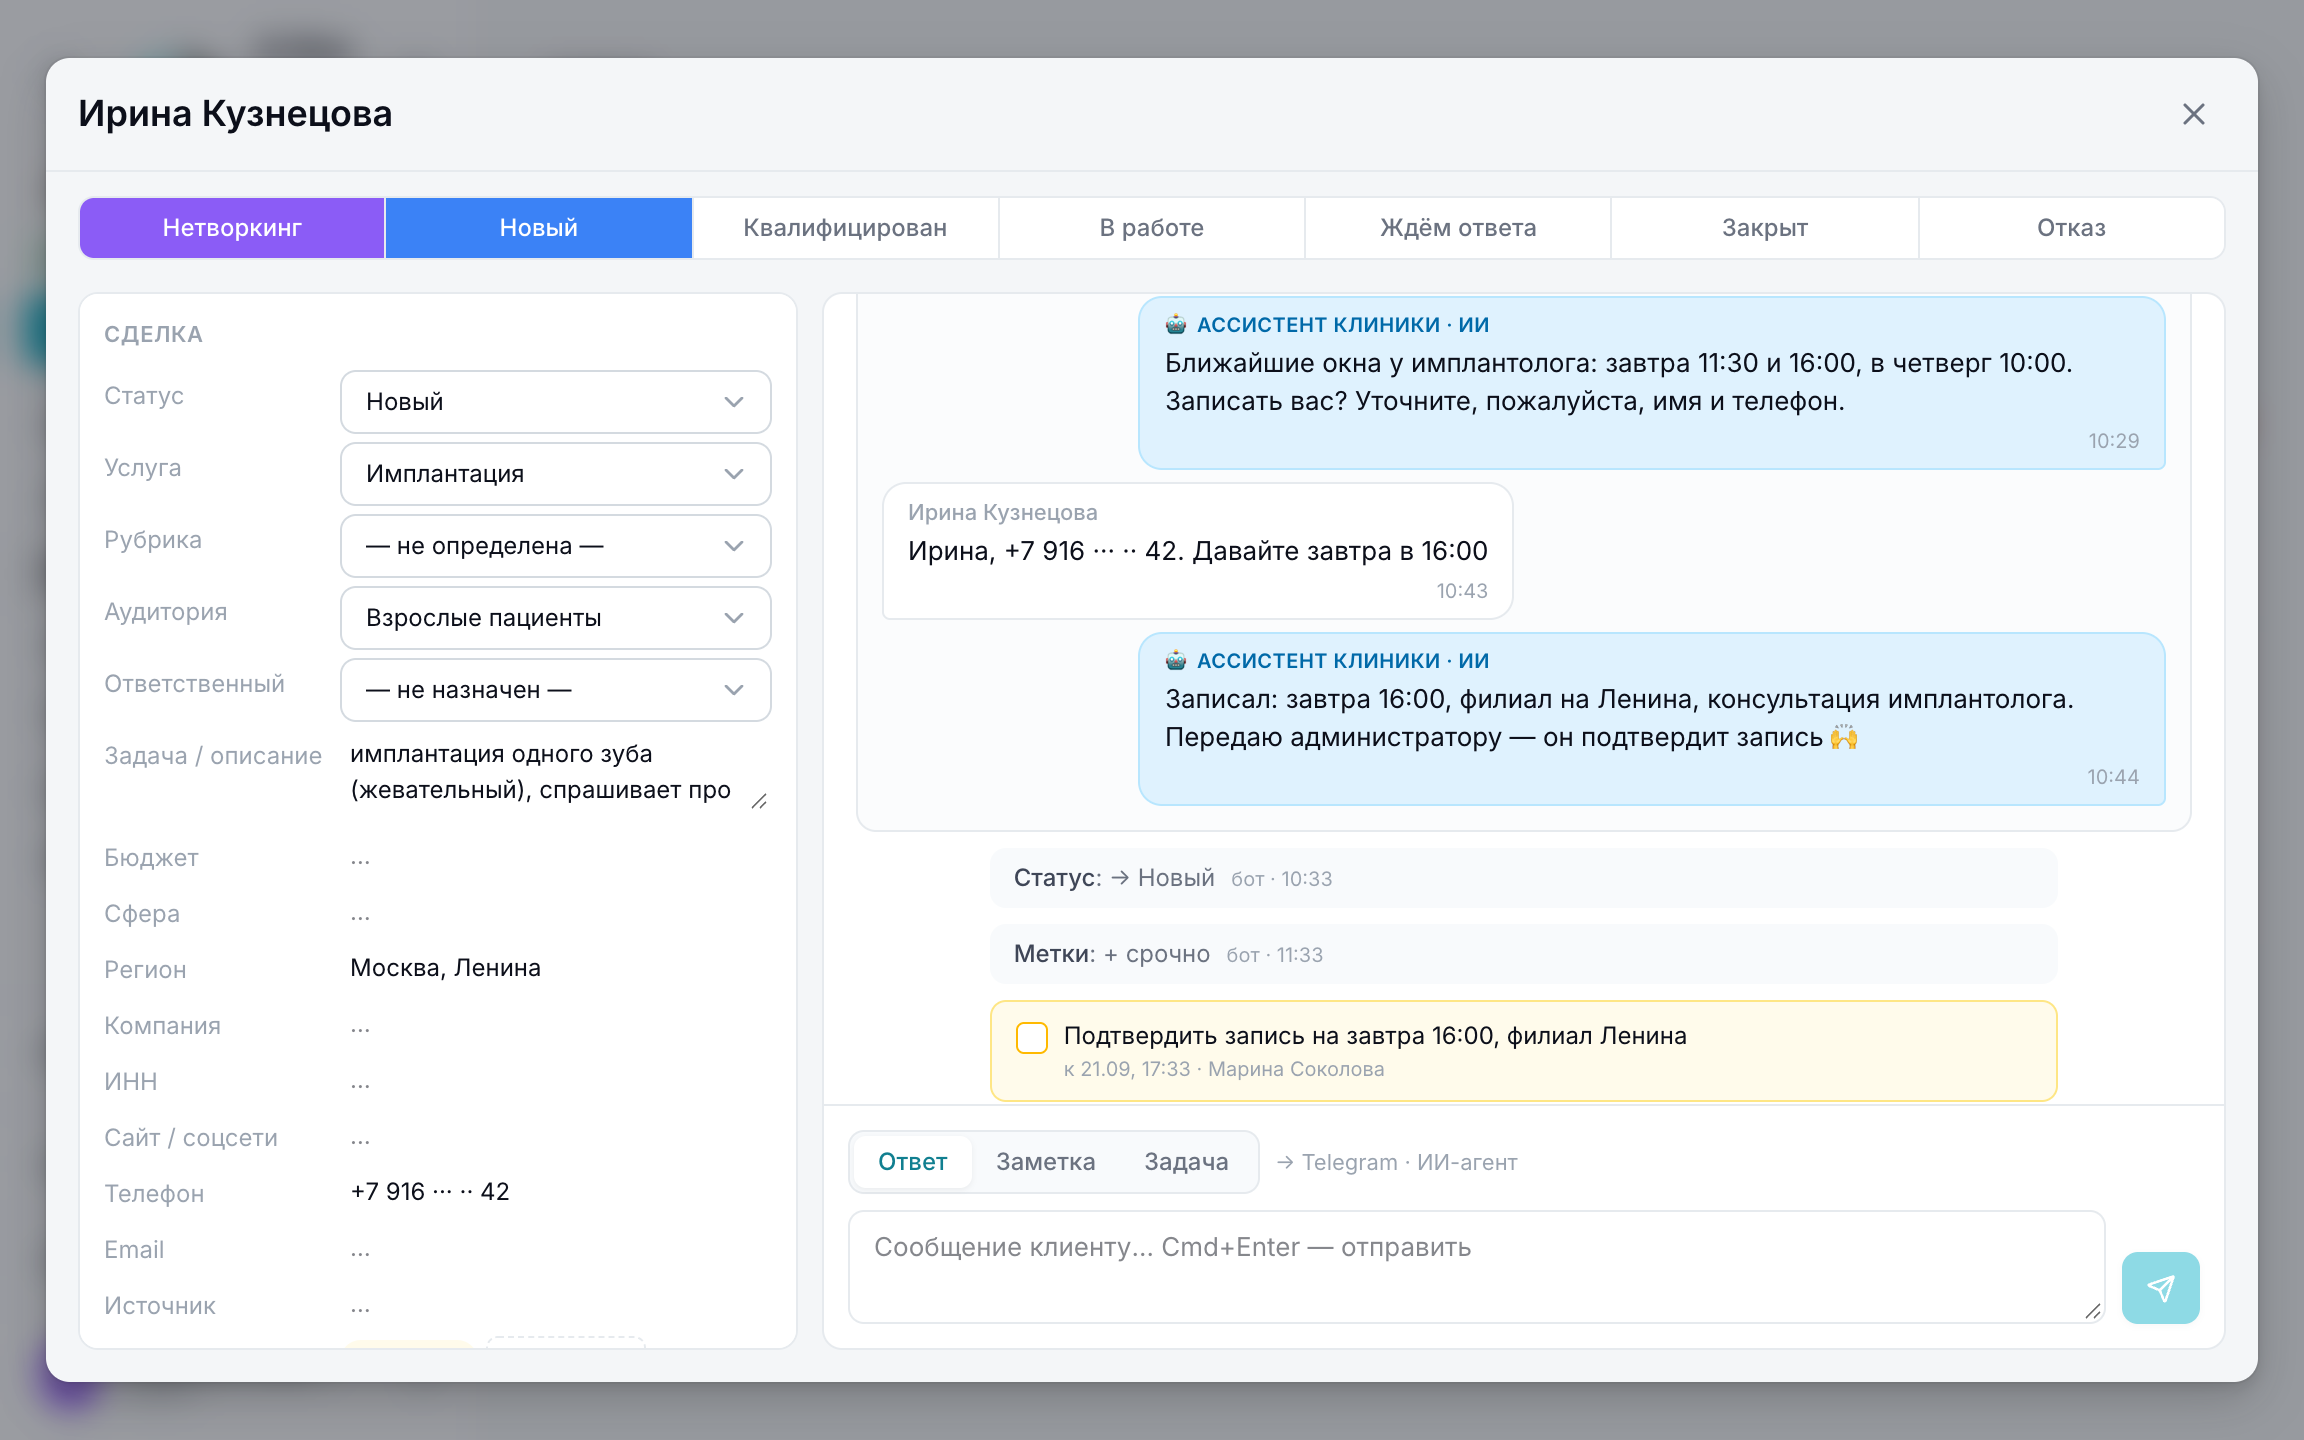Click the robot icon in the 10:44 assistant message
Viewport: 2304px width, 1440px height.
click(x=1176, y=660)
